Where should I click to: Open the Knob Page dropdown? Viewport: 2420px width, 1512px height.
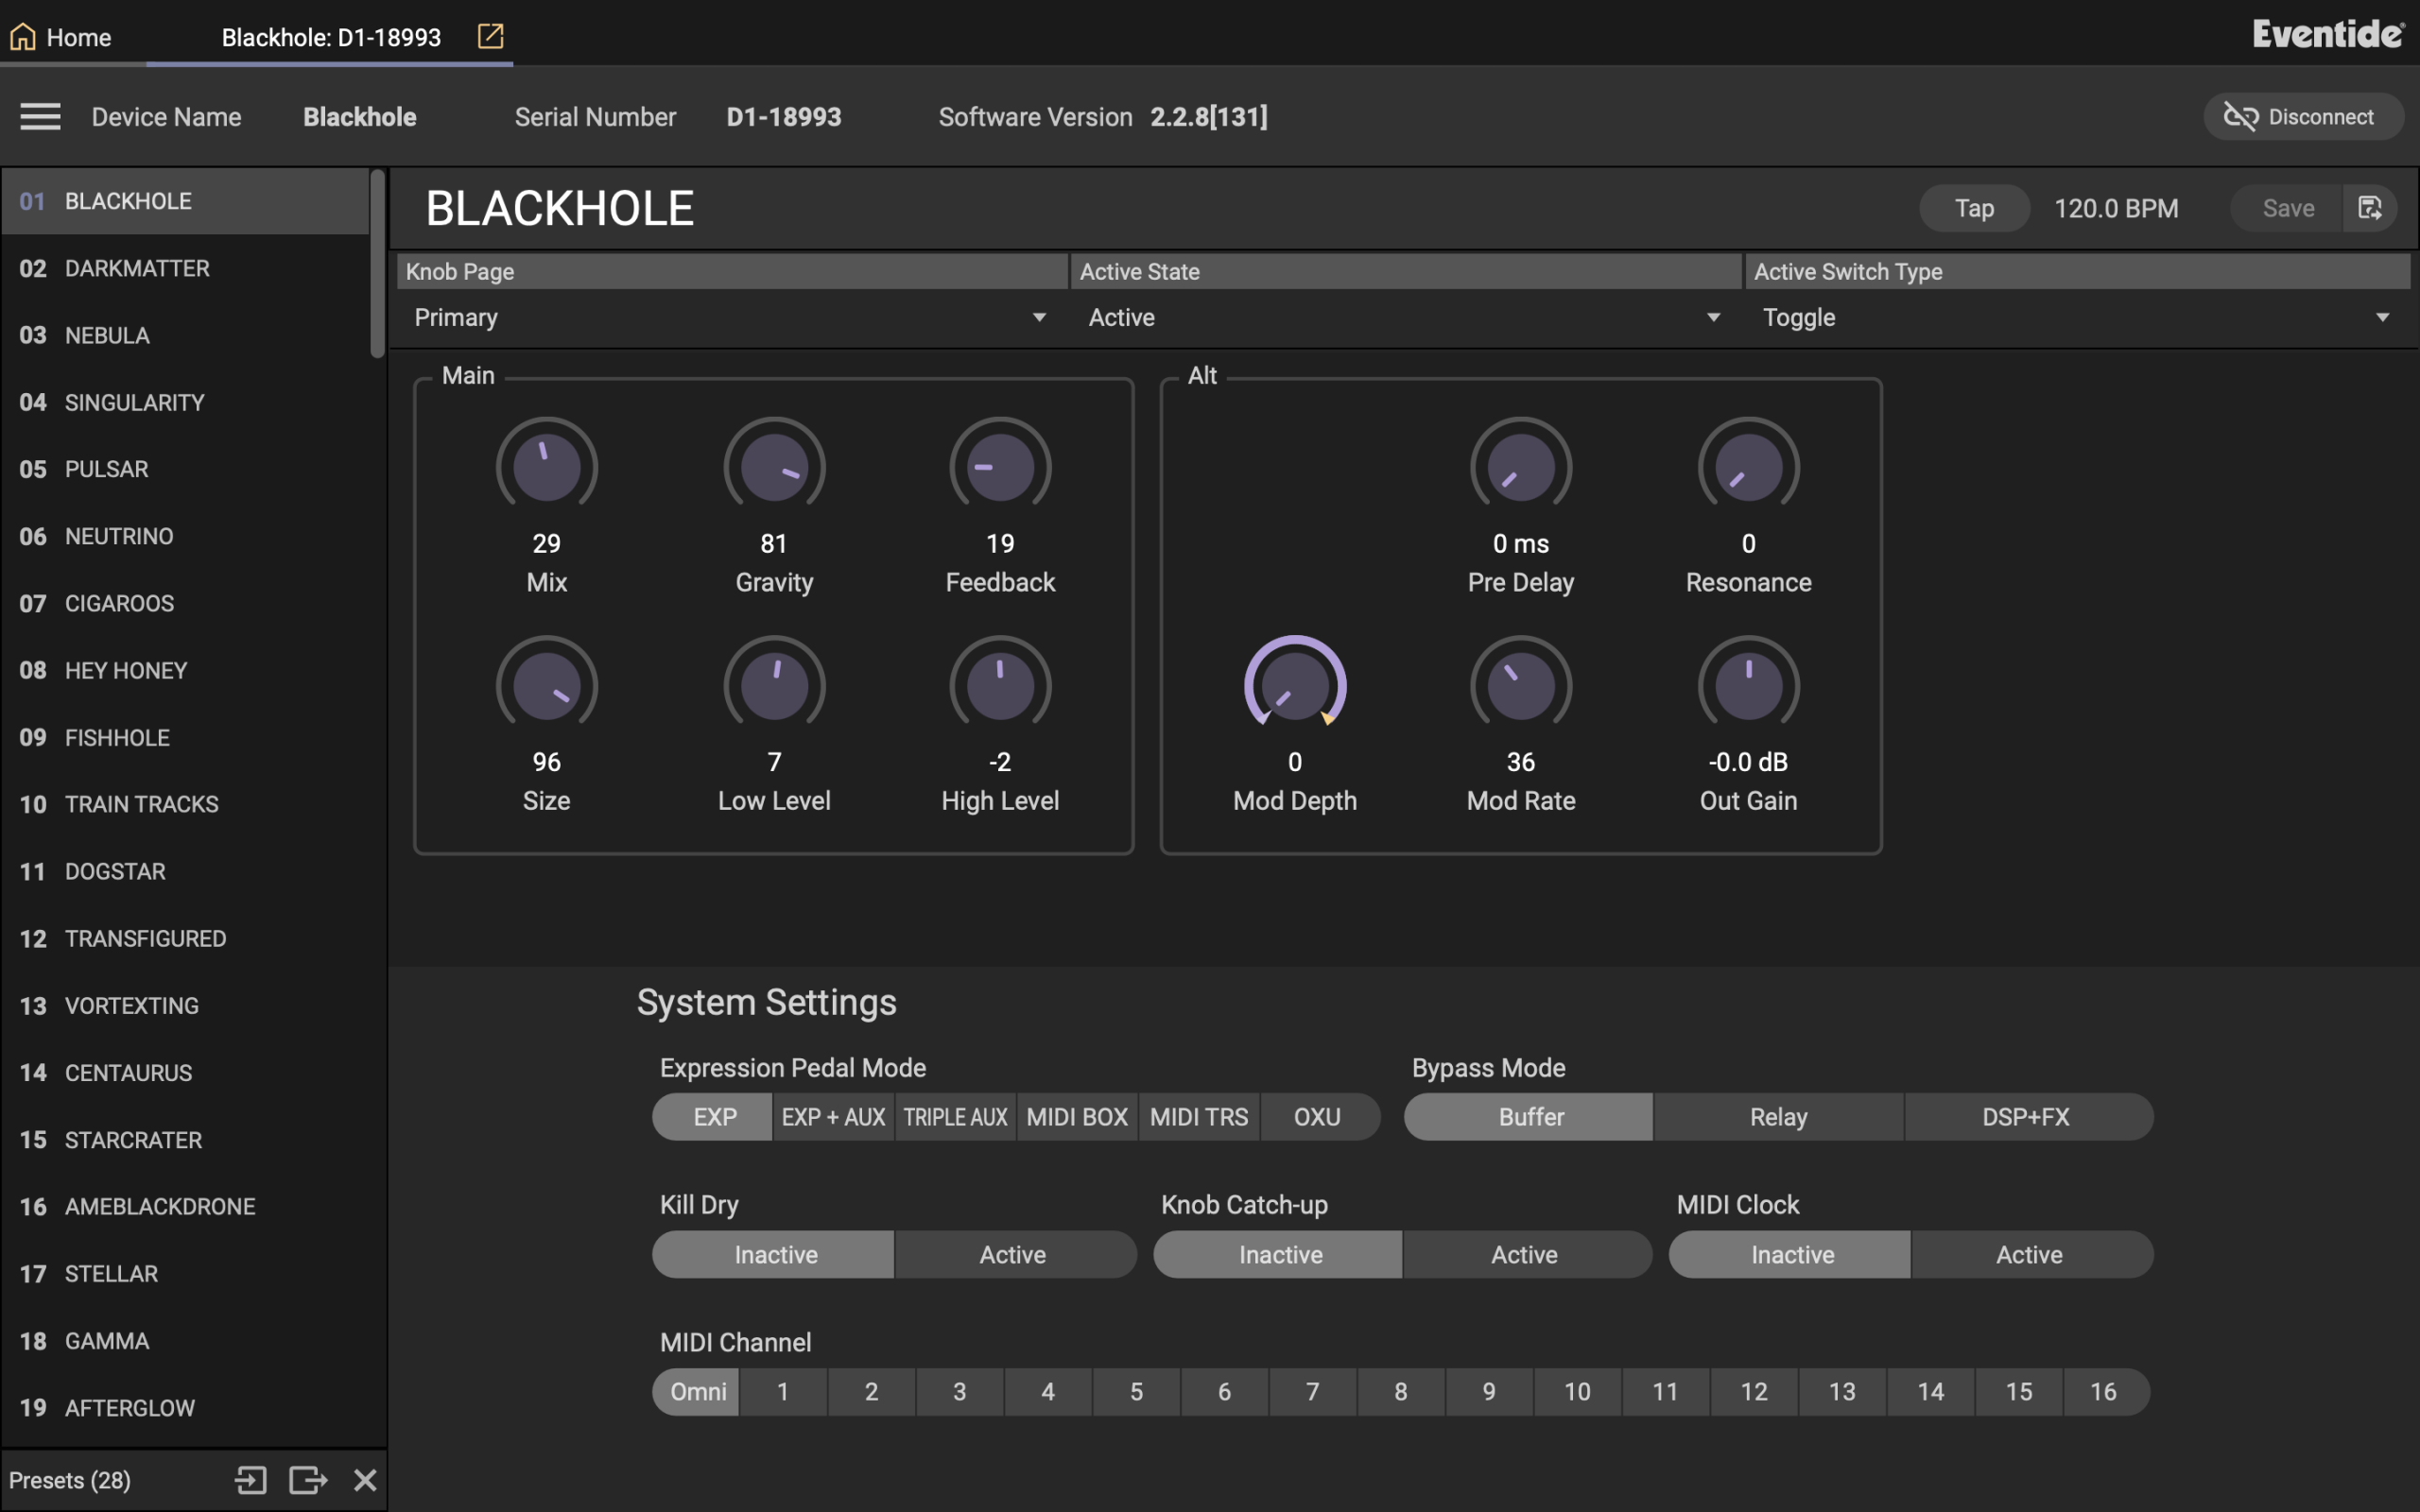point(732,317)
